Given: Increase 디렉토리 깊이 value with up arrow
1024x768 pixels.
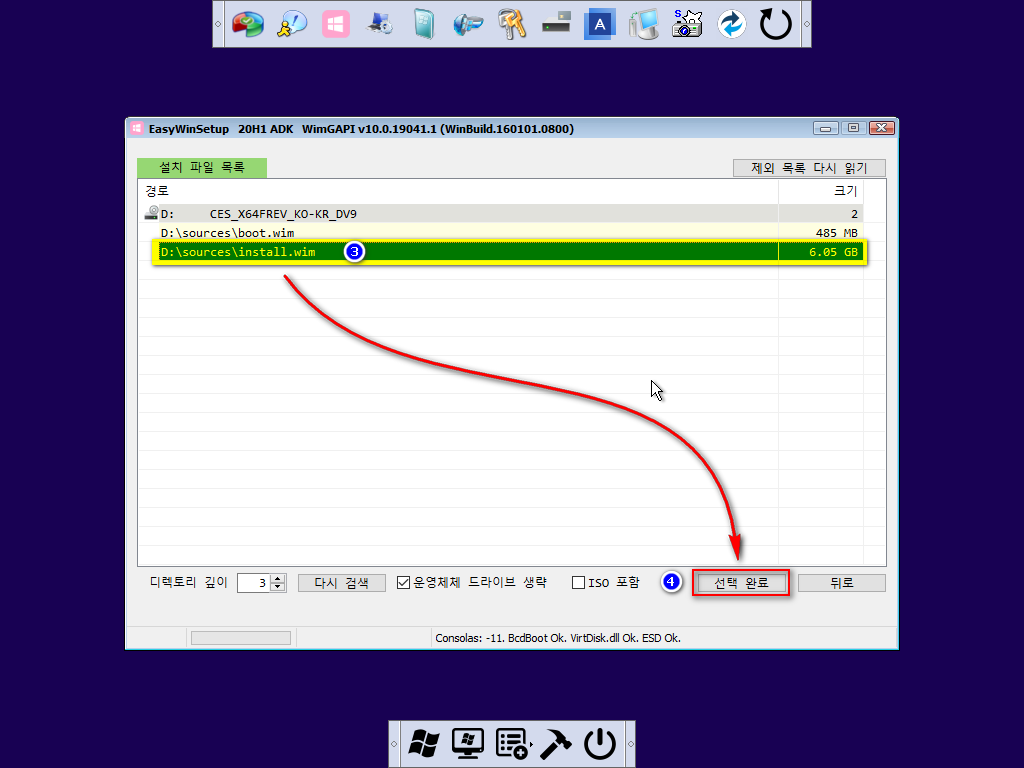Looking at the screenshot, I should pyautogui.click(x=278, y=578).
